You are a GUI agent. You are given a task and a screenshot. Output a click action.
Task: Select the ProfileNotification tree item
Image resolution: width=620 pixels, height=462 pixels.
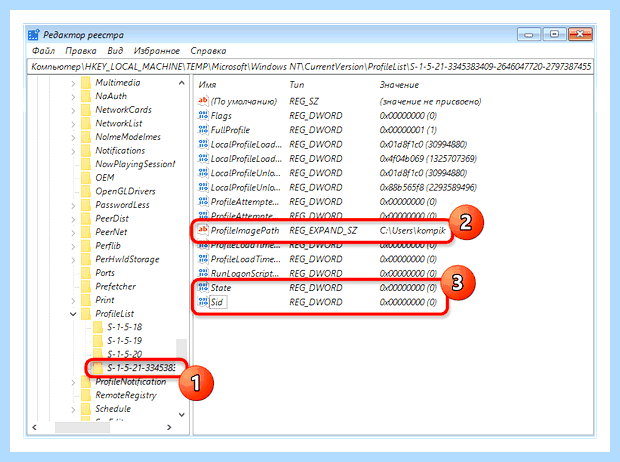[130, 382]
